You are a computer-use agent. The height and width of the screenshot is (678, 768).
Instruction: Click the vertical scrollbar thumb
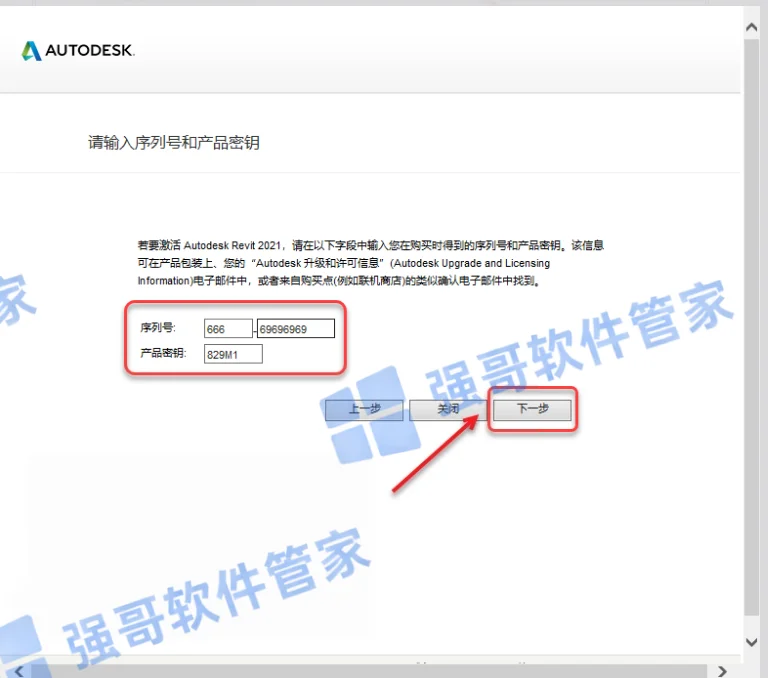point(751,327)
